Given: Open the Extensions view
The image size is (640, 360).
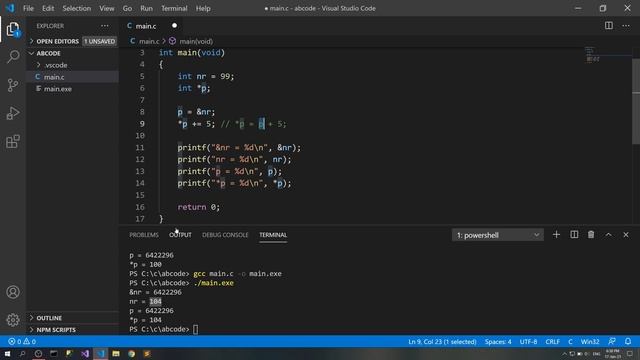Looking at the screenshot, I should tap(13, 142).
